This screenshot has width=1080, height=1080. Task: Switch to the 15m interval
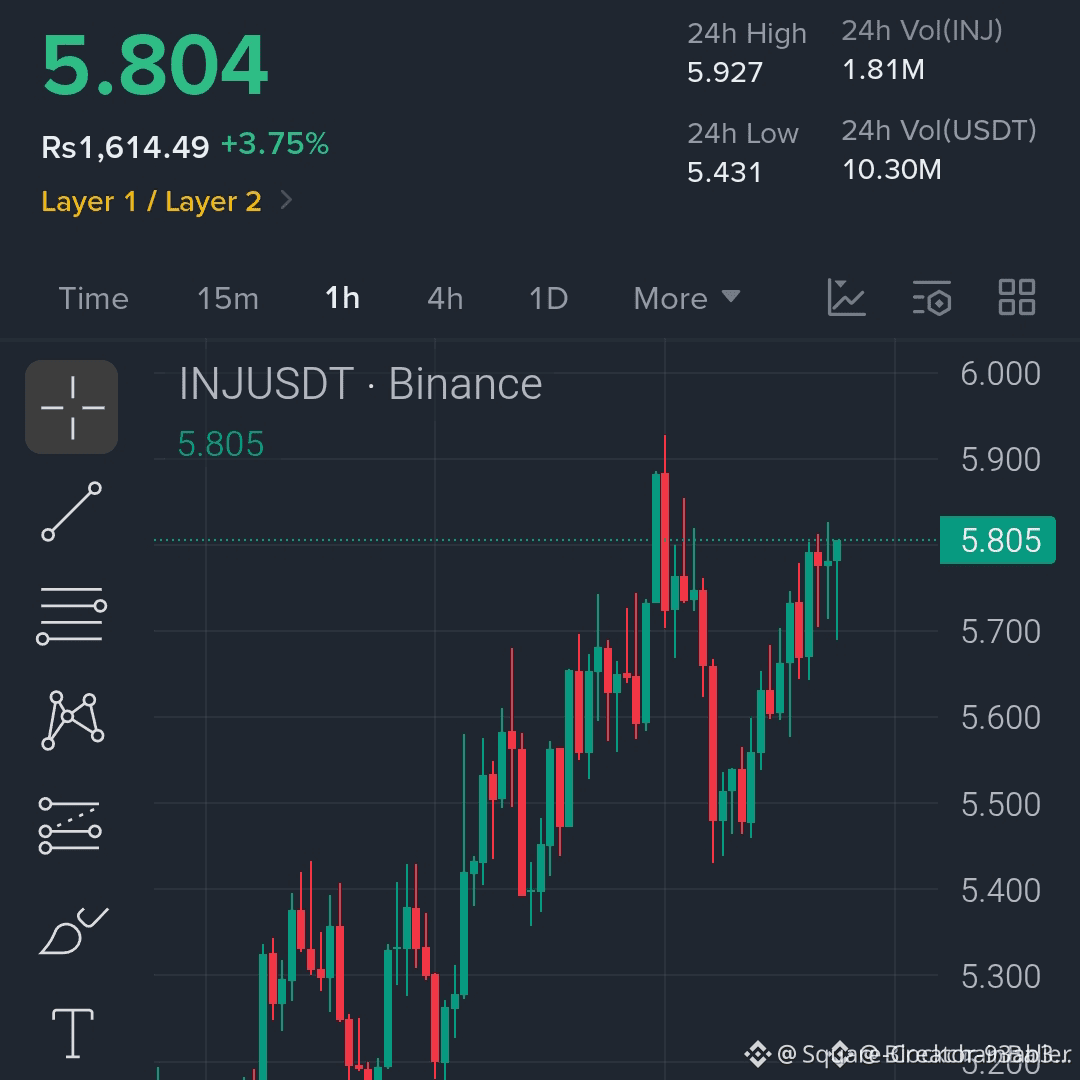click(x=228, y=299)
